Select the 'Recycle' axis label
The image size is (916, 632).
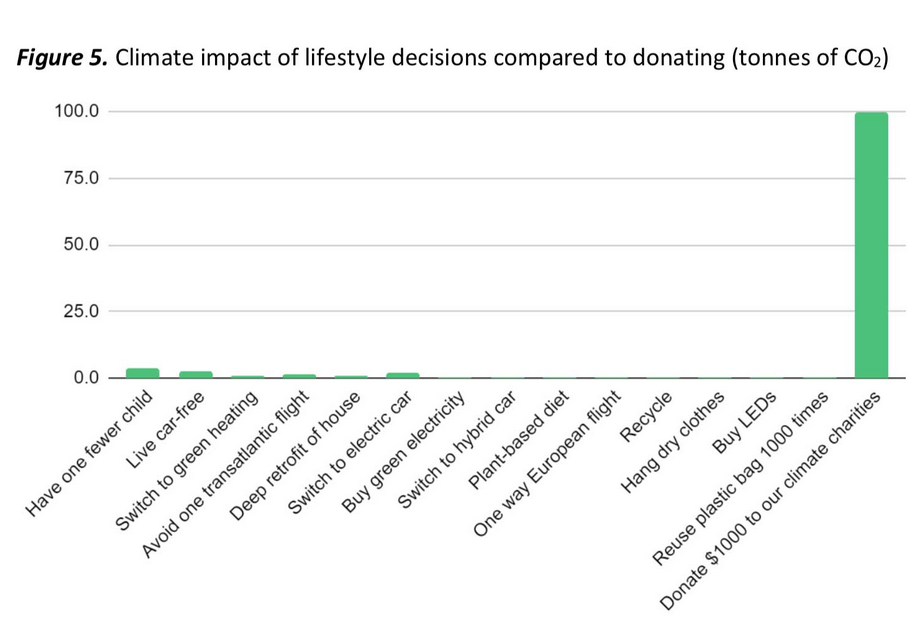(646, 417)
